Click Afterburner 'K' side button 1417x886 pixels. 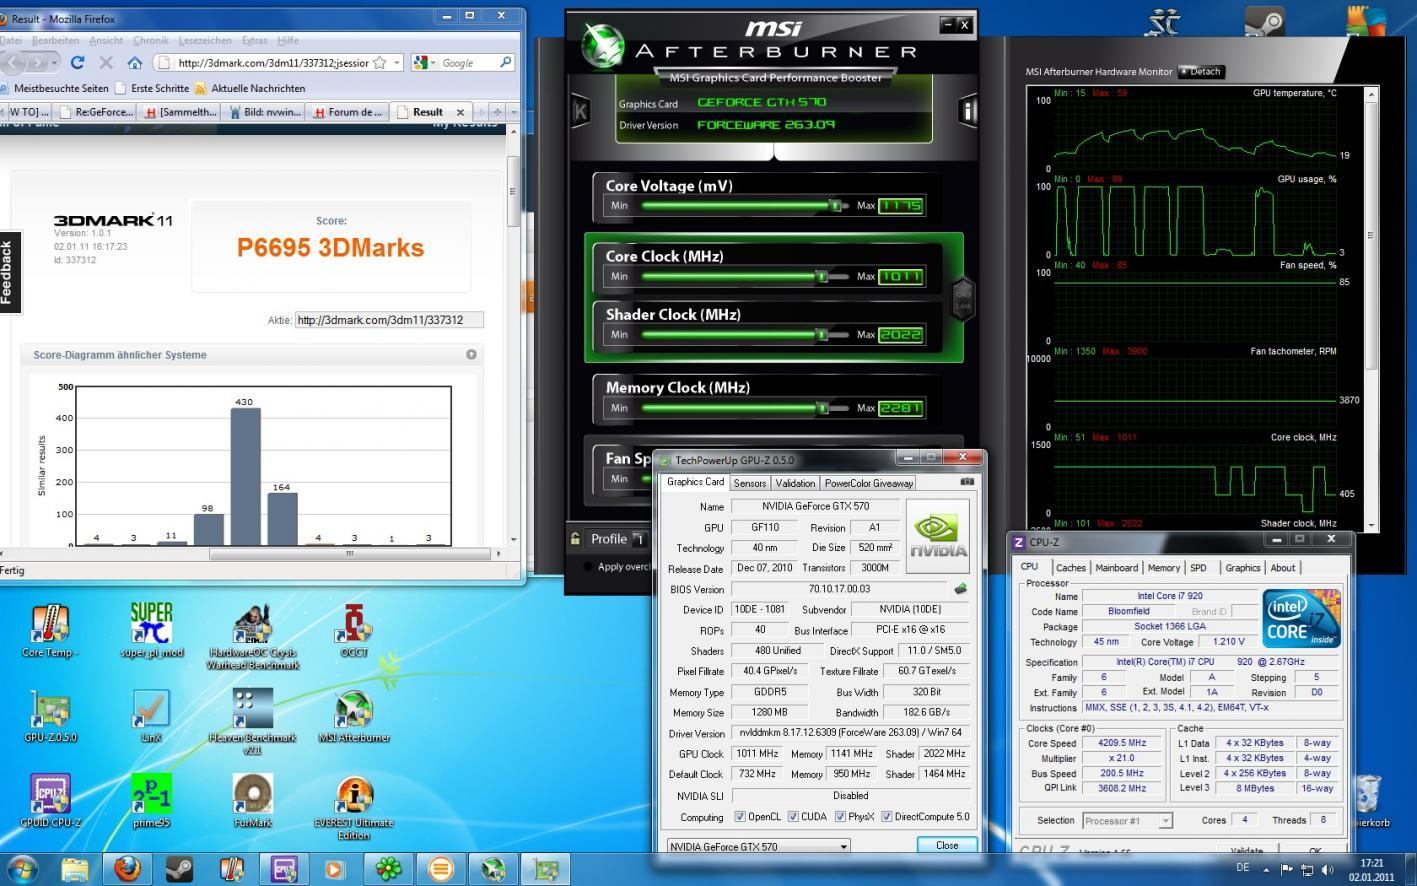tap(580, 111)
